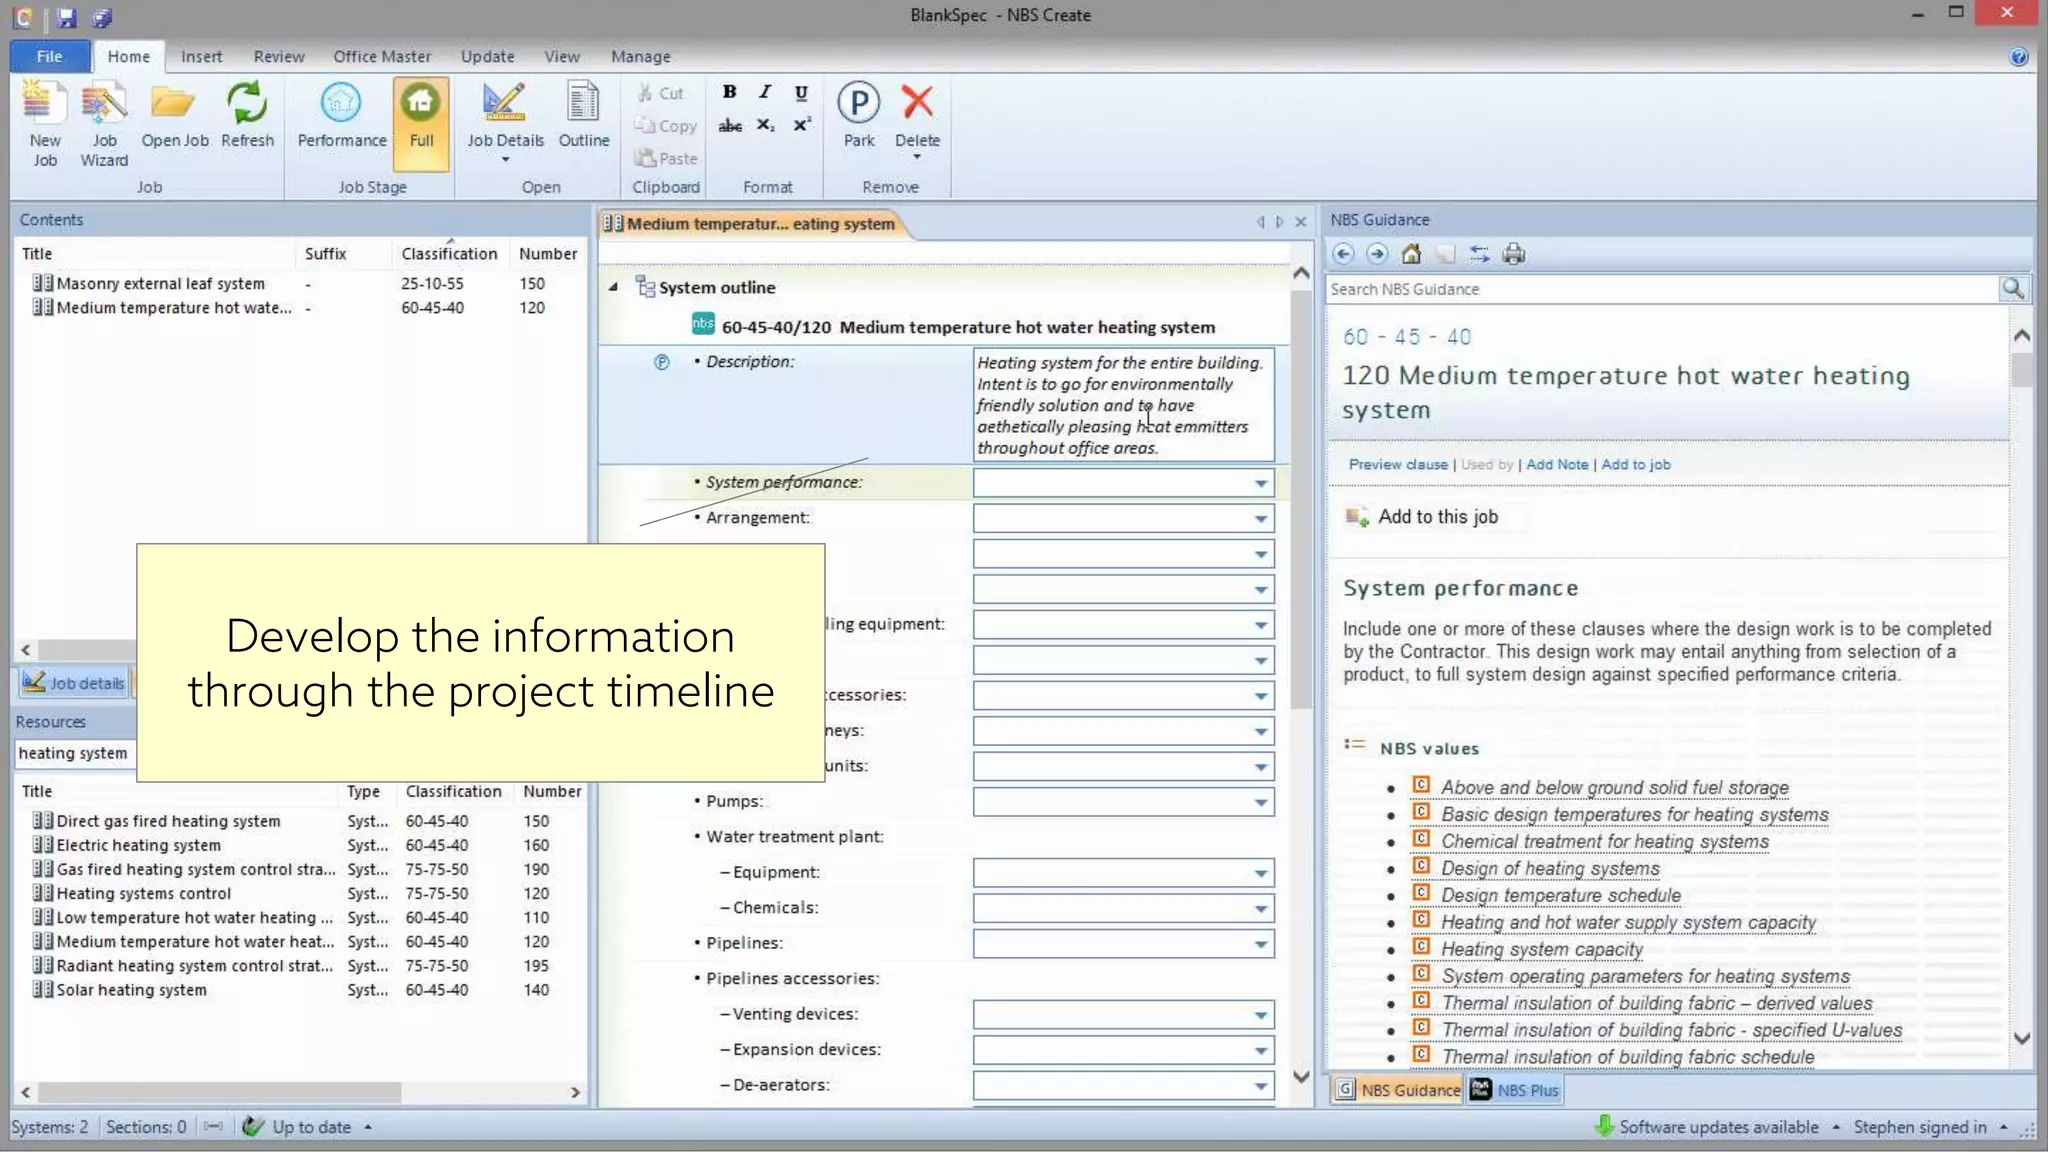Toggle bold formatting

pos(730,92)
